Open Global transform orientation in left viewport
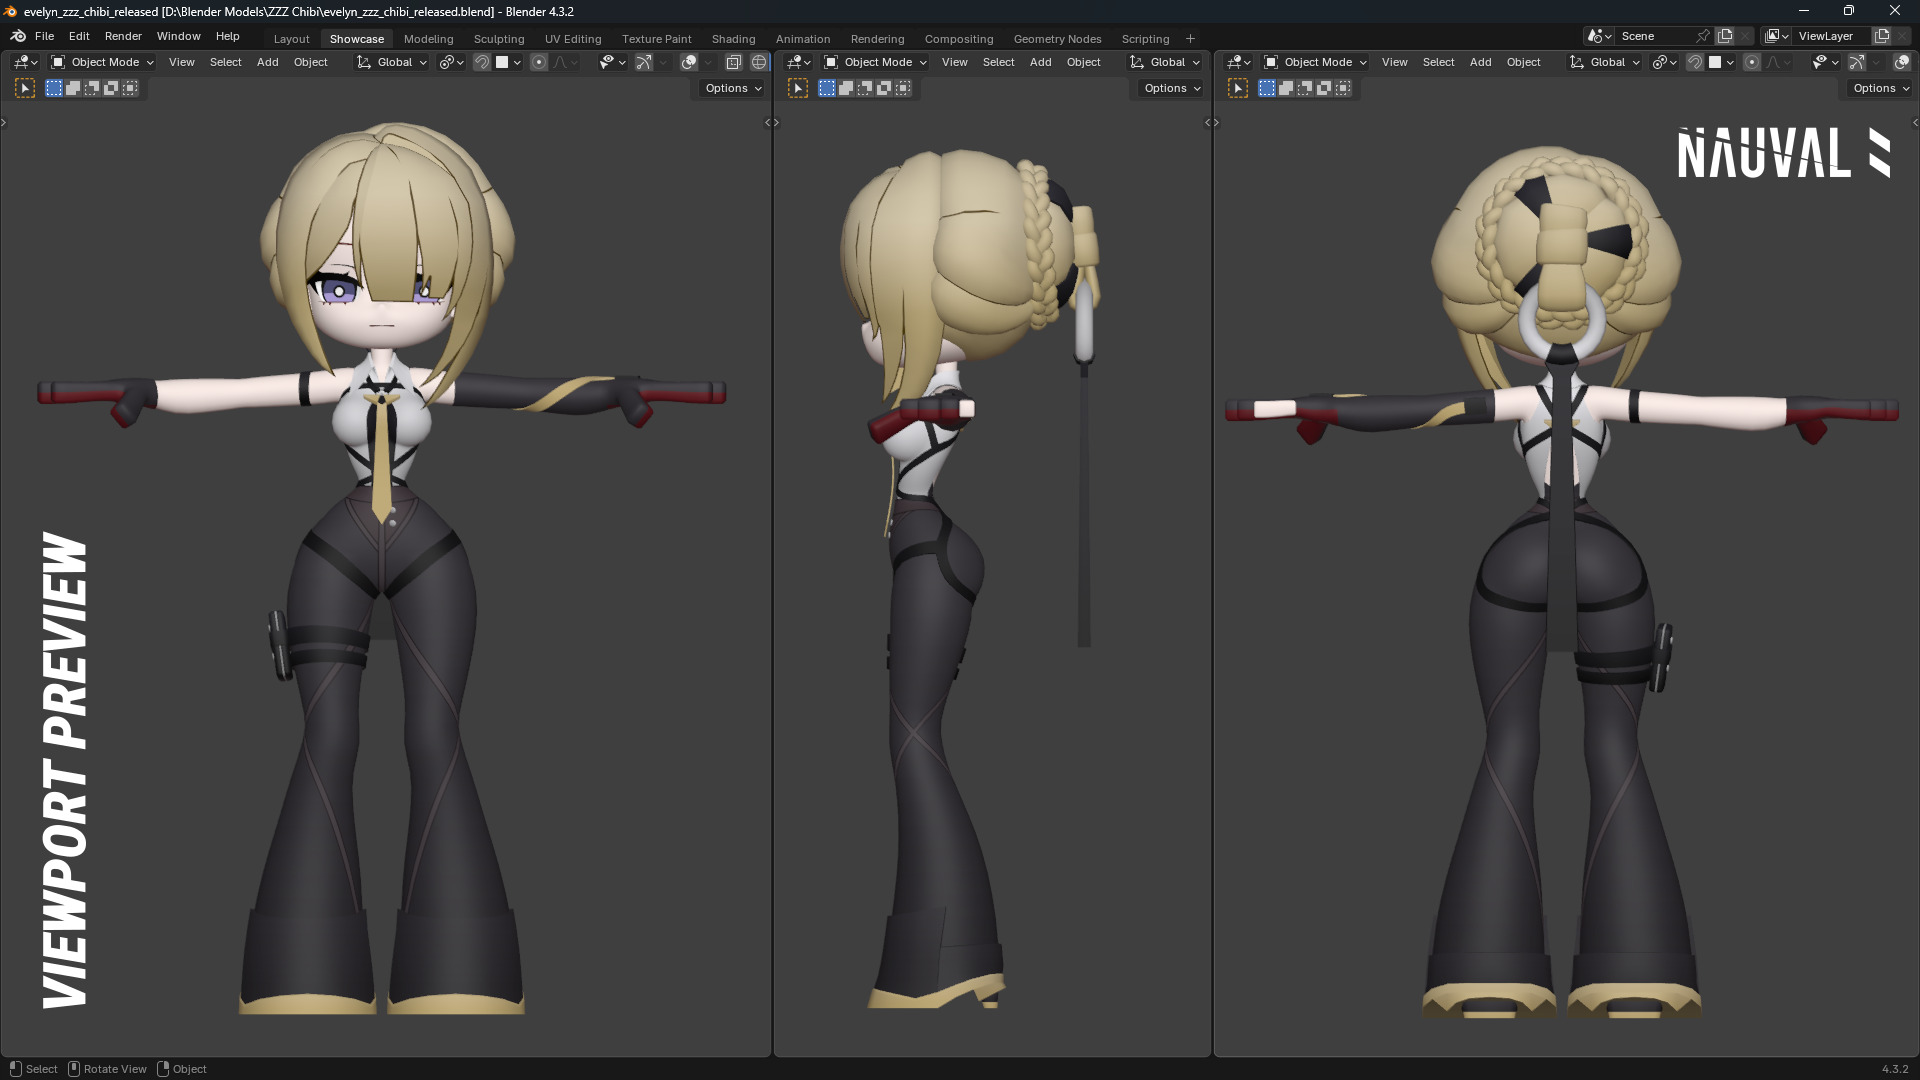Image resolution: width=1920 pixels, height=1080 pixels. pyautogui.click(x=392, y=62)
